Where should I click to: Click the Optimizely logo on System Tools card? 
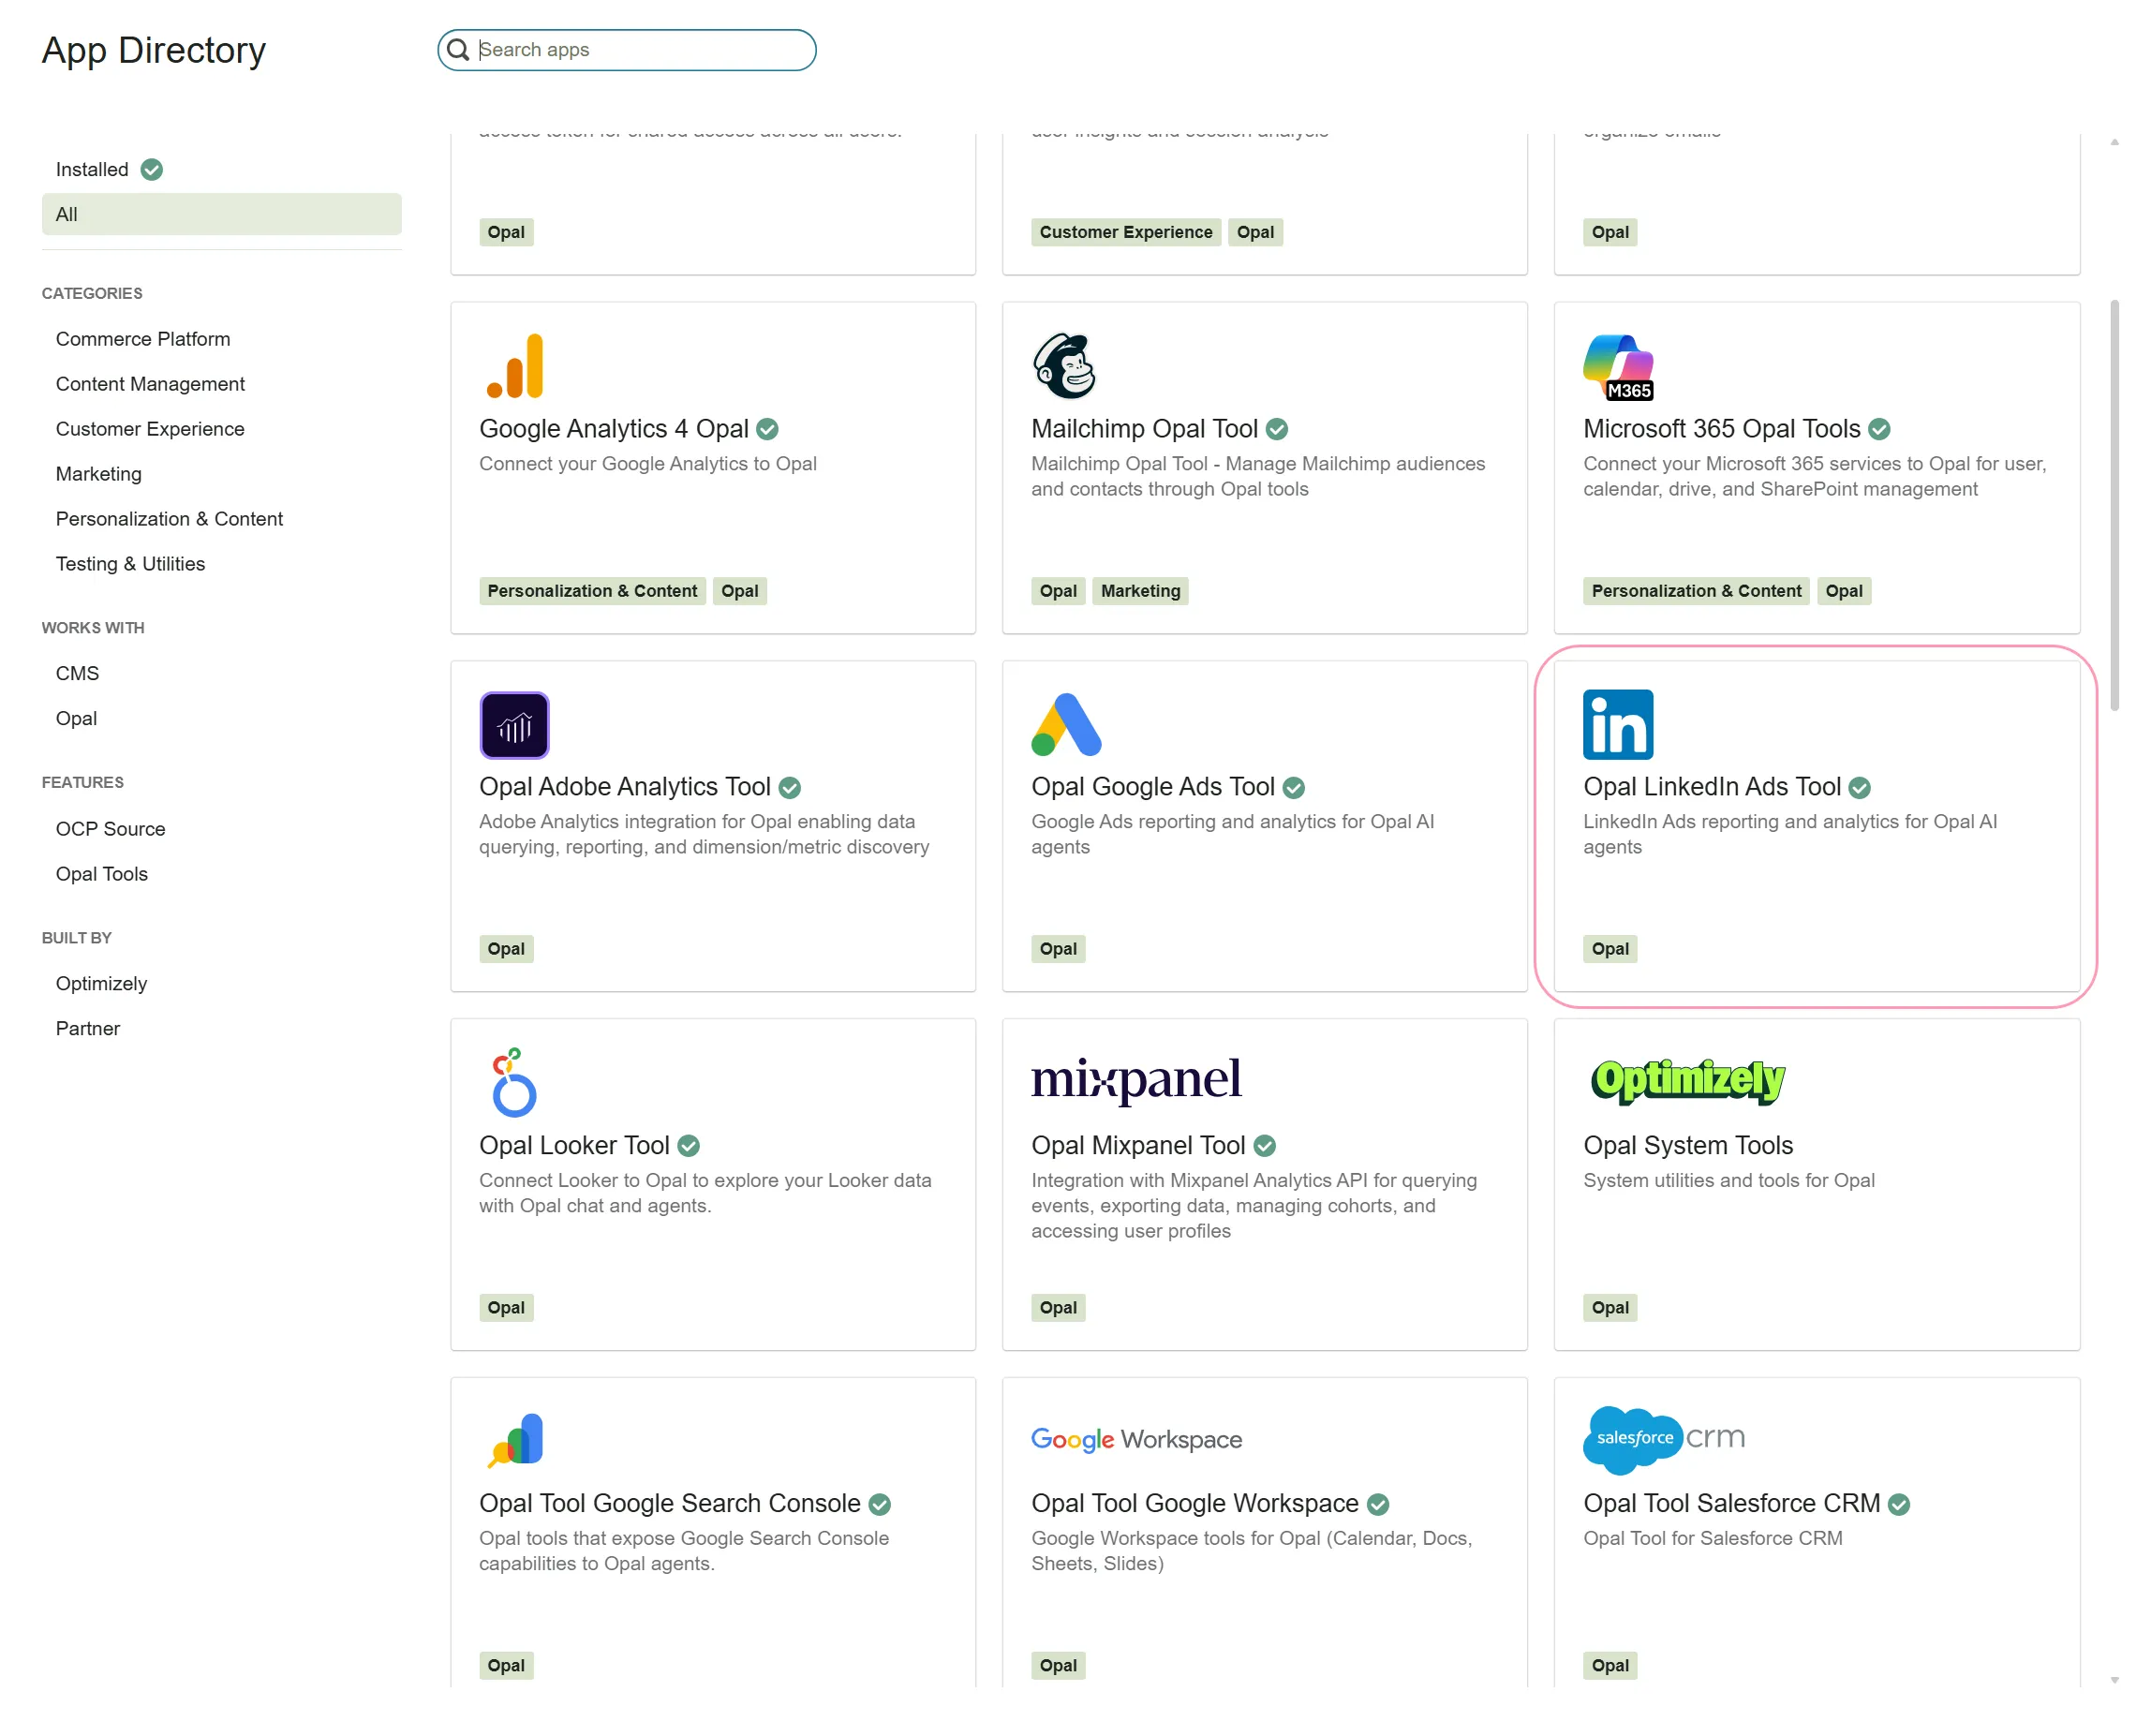(x=1688, y=1081)
